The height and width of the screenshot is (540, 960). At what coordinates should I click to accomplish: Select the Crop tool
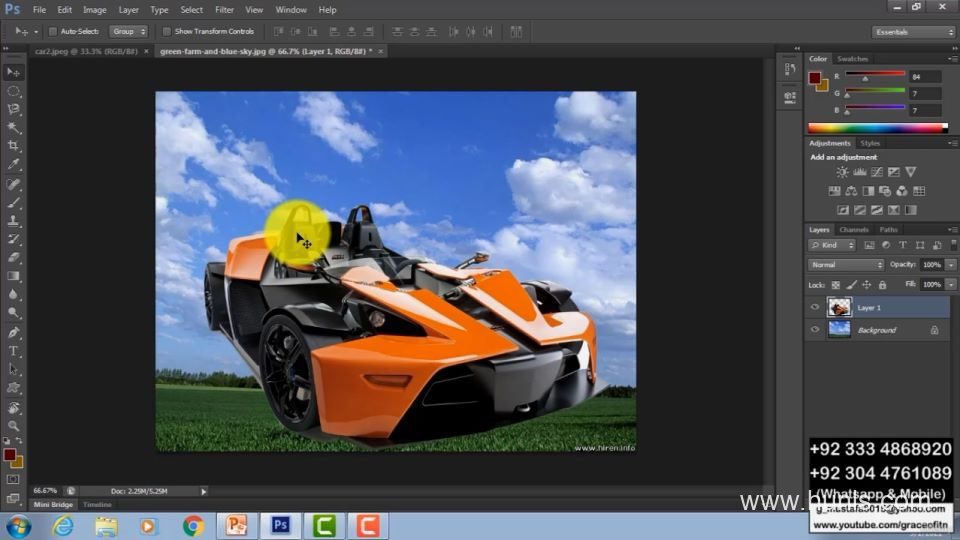(13, 146)
